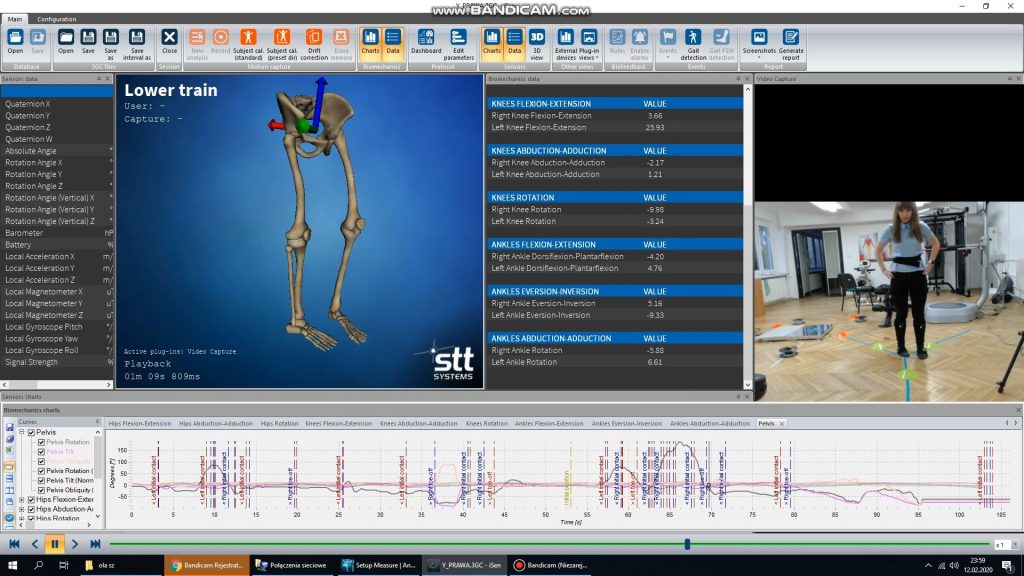
Task: Uncheck the Pelvis Rotation curve checkbox
Action: (x=41, y=442)
